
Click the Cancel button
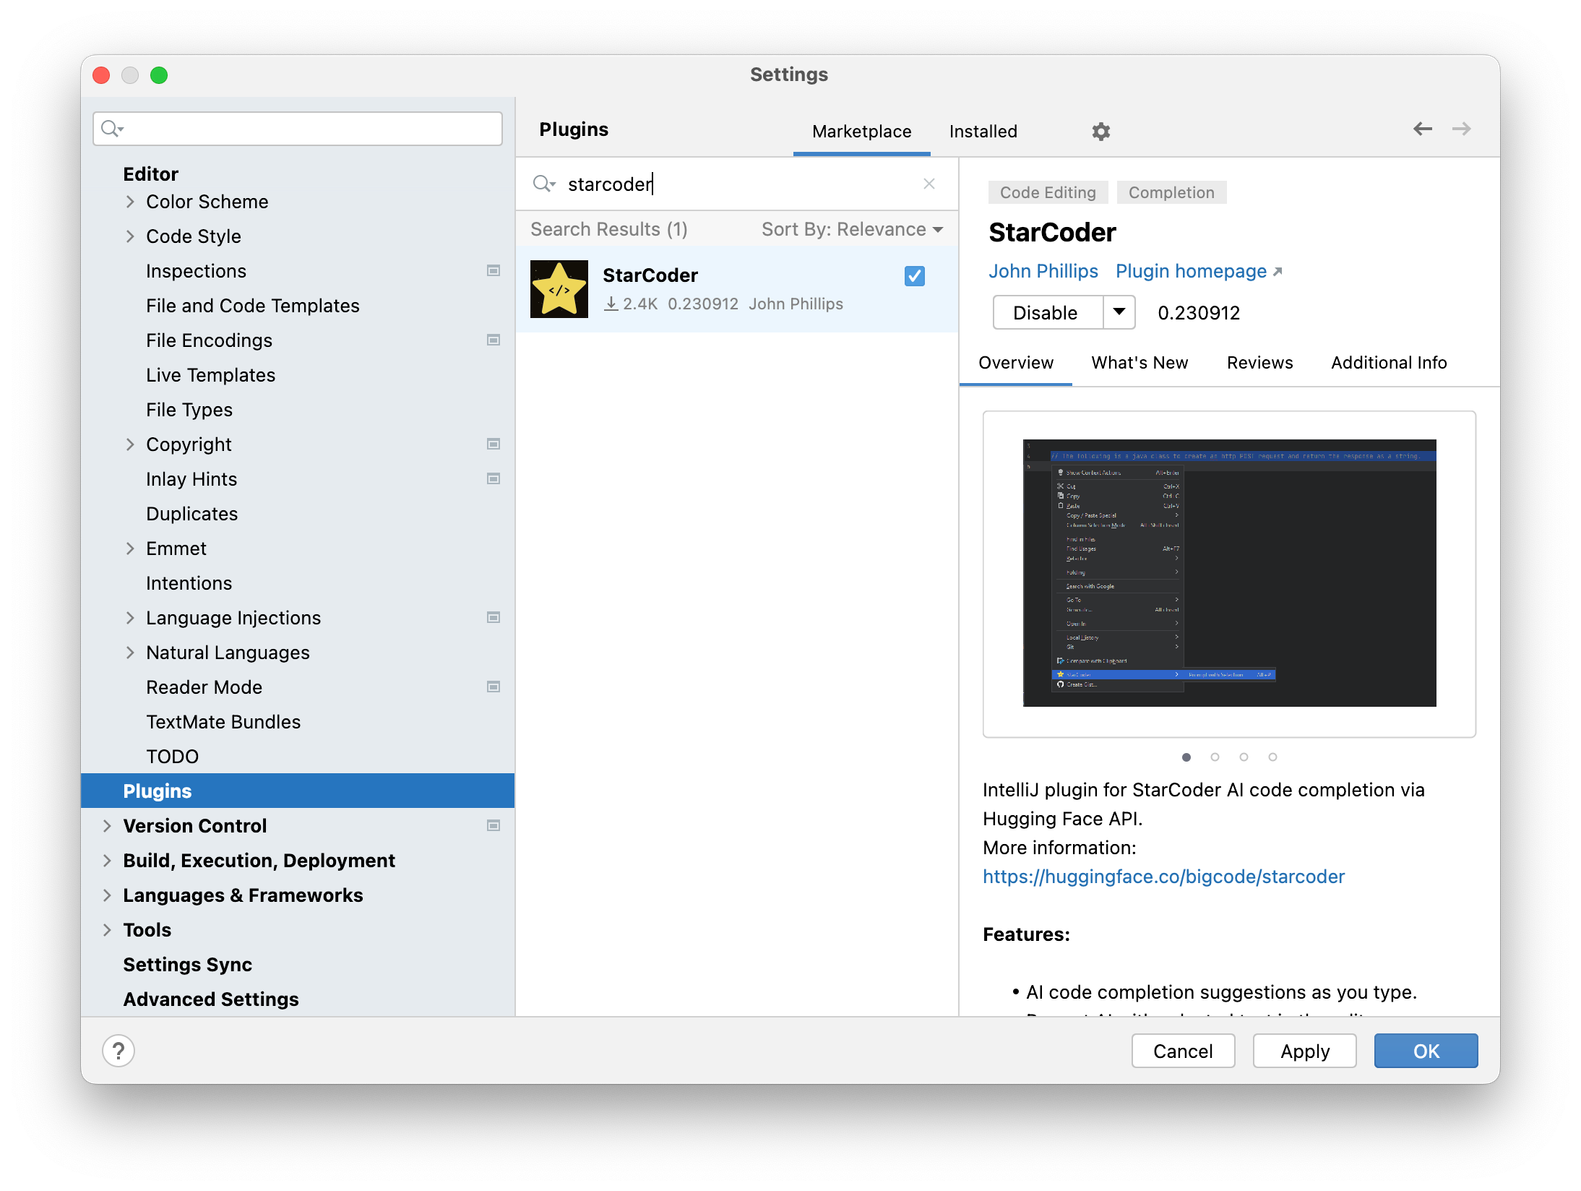coord(1183,1051)
